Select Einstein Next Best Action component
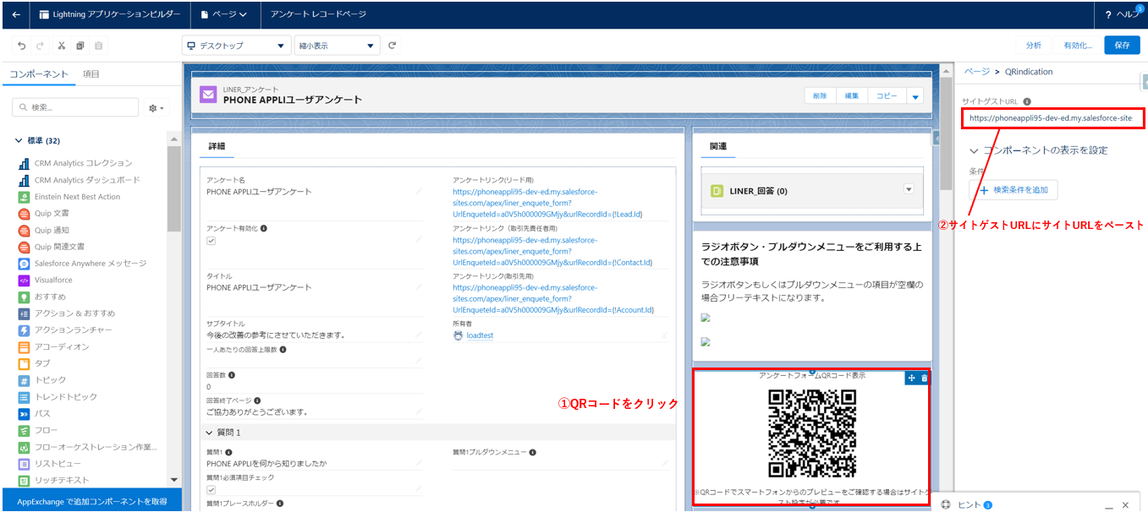 coord(77,196)
